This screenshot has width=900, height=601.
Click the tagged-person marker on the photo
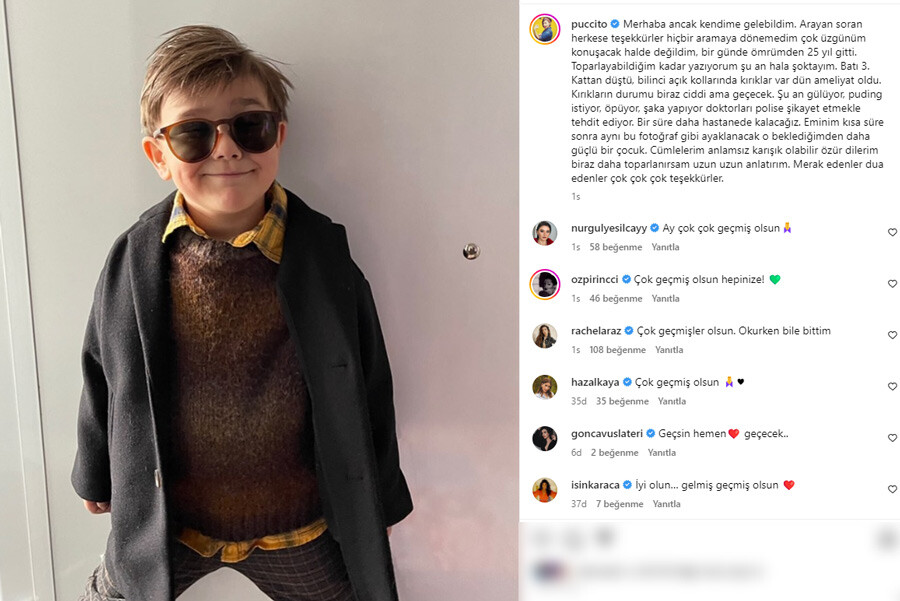[x=471, y=252]
